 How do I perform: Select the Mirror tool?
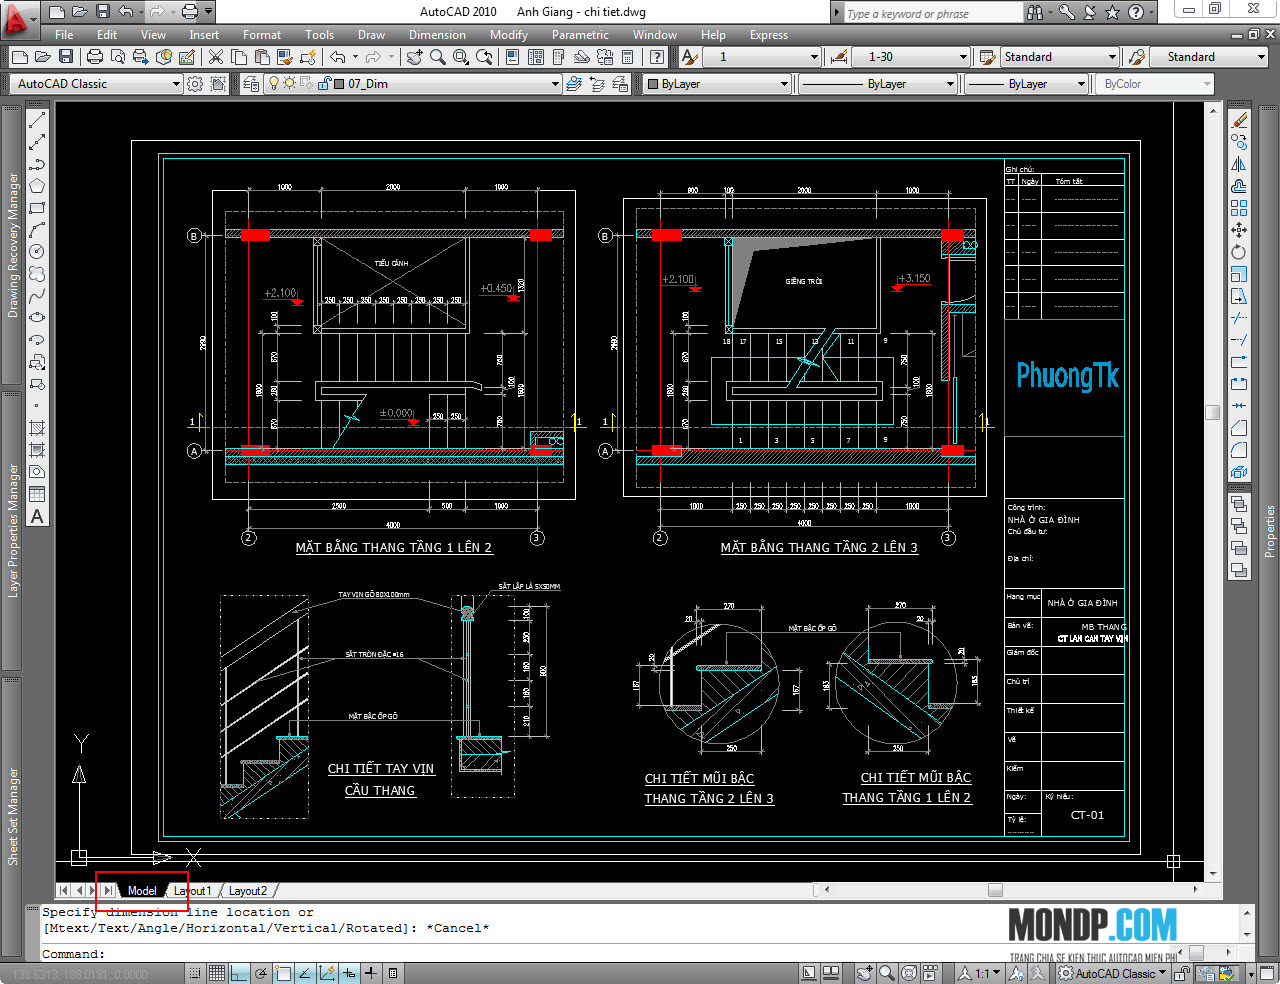pos(1239,164)
